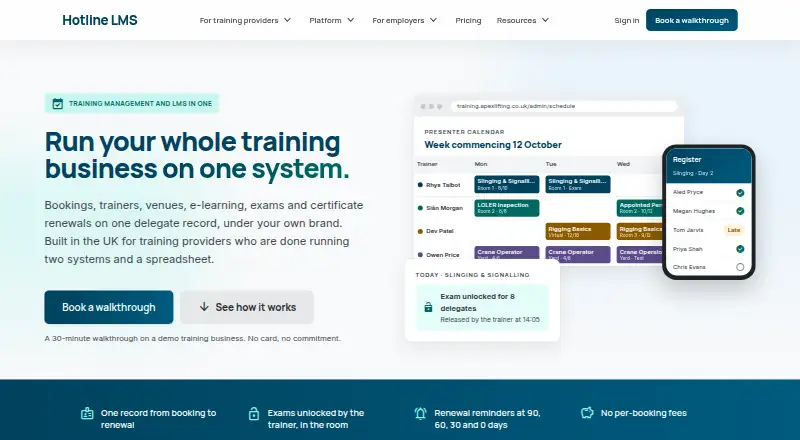The width and height of the screenshot is (800, 440).
Task: Expand the Platform menu
Action: click(332, 20)
